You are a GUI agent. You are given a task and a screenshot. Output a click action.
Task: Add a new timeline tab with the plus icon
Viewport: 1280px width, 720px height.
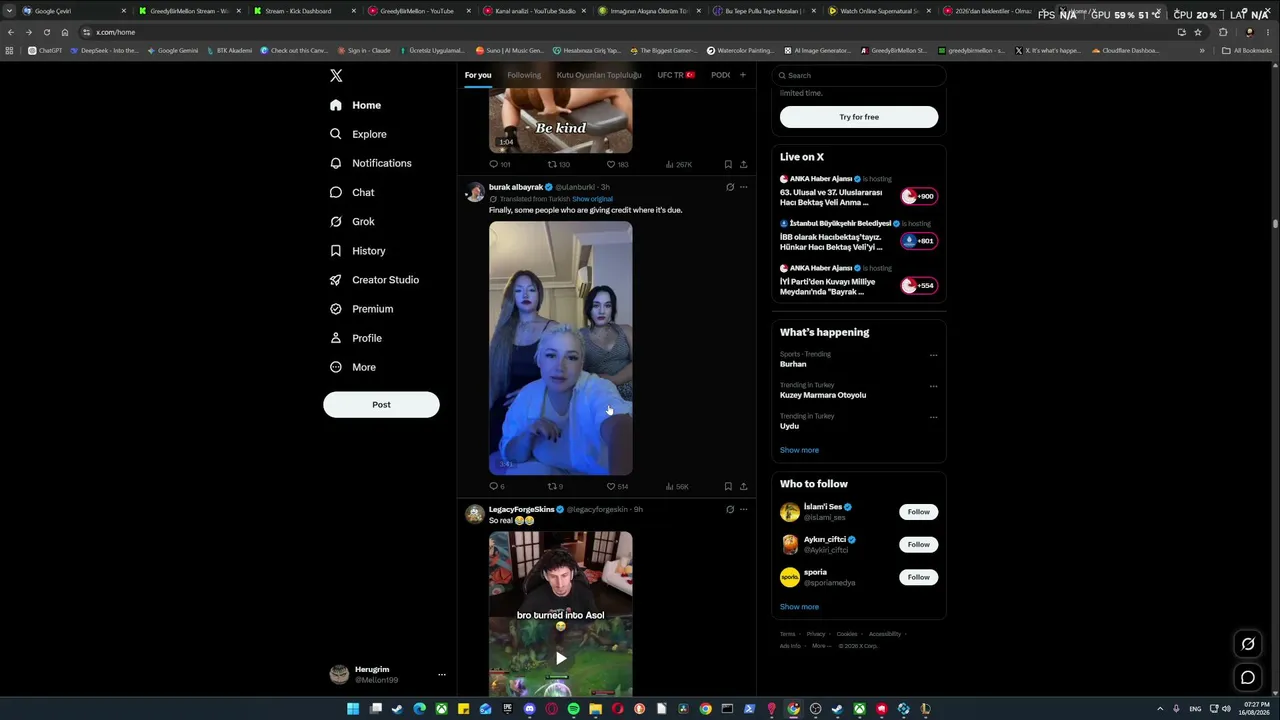click(x=742, y=75)
